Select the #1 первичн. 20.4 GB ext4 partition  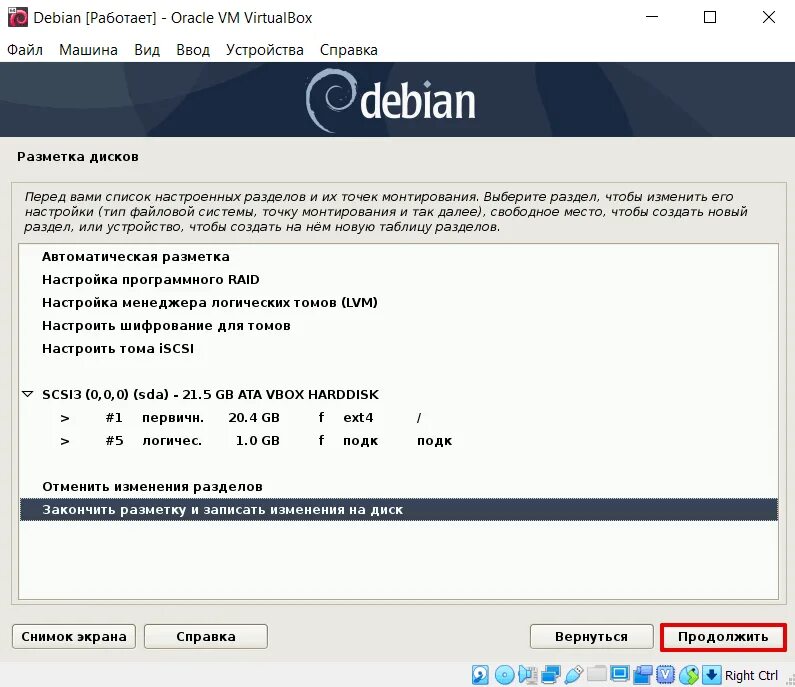point(399,418)
